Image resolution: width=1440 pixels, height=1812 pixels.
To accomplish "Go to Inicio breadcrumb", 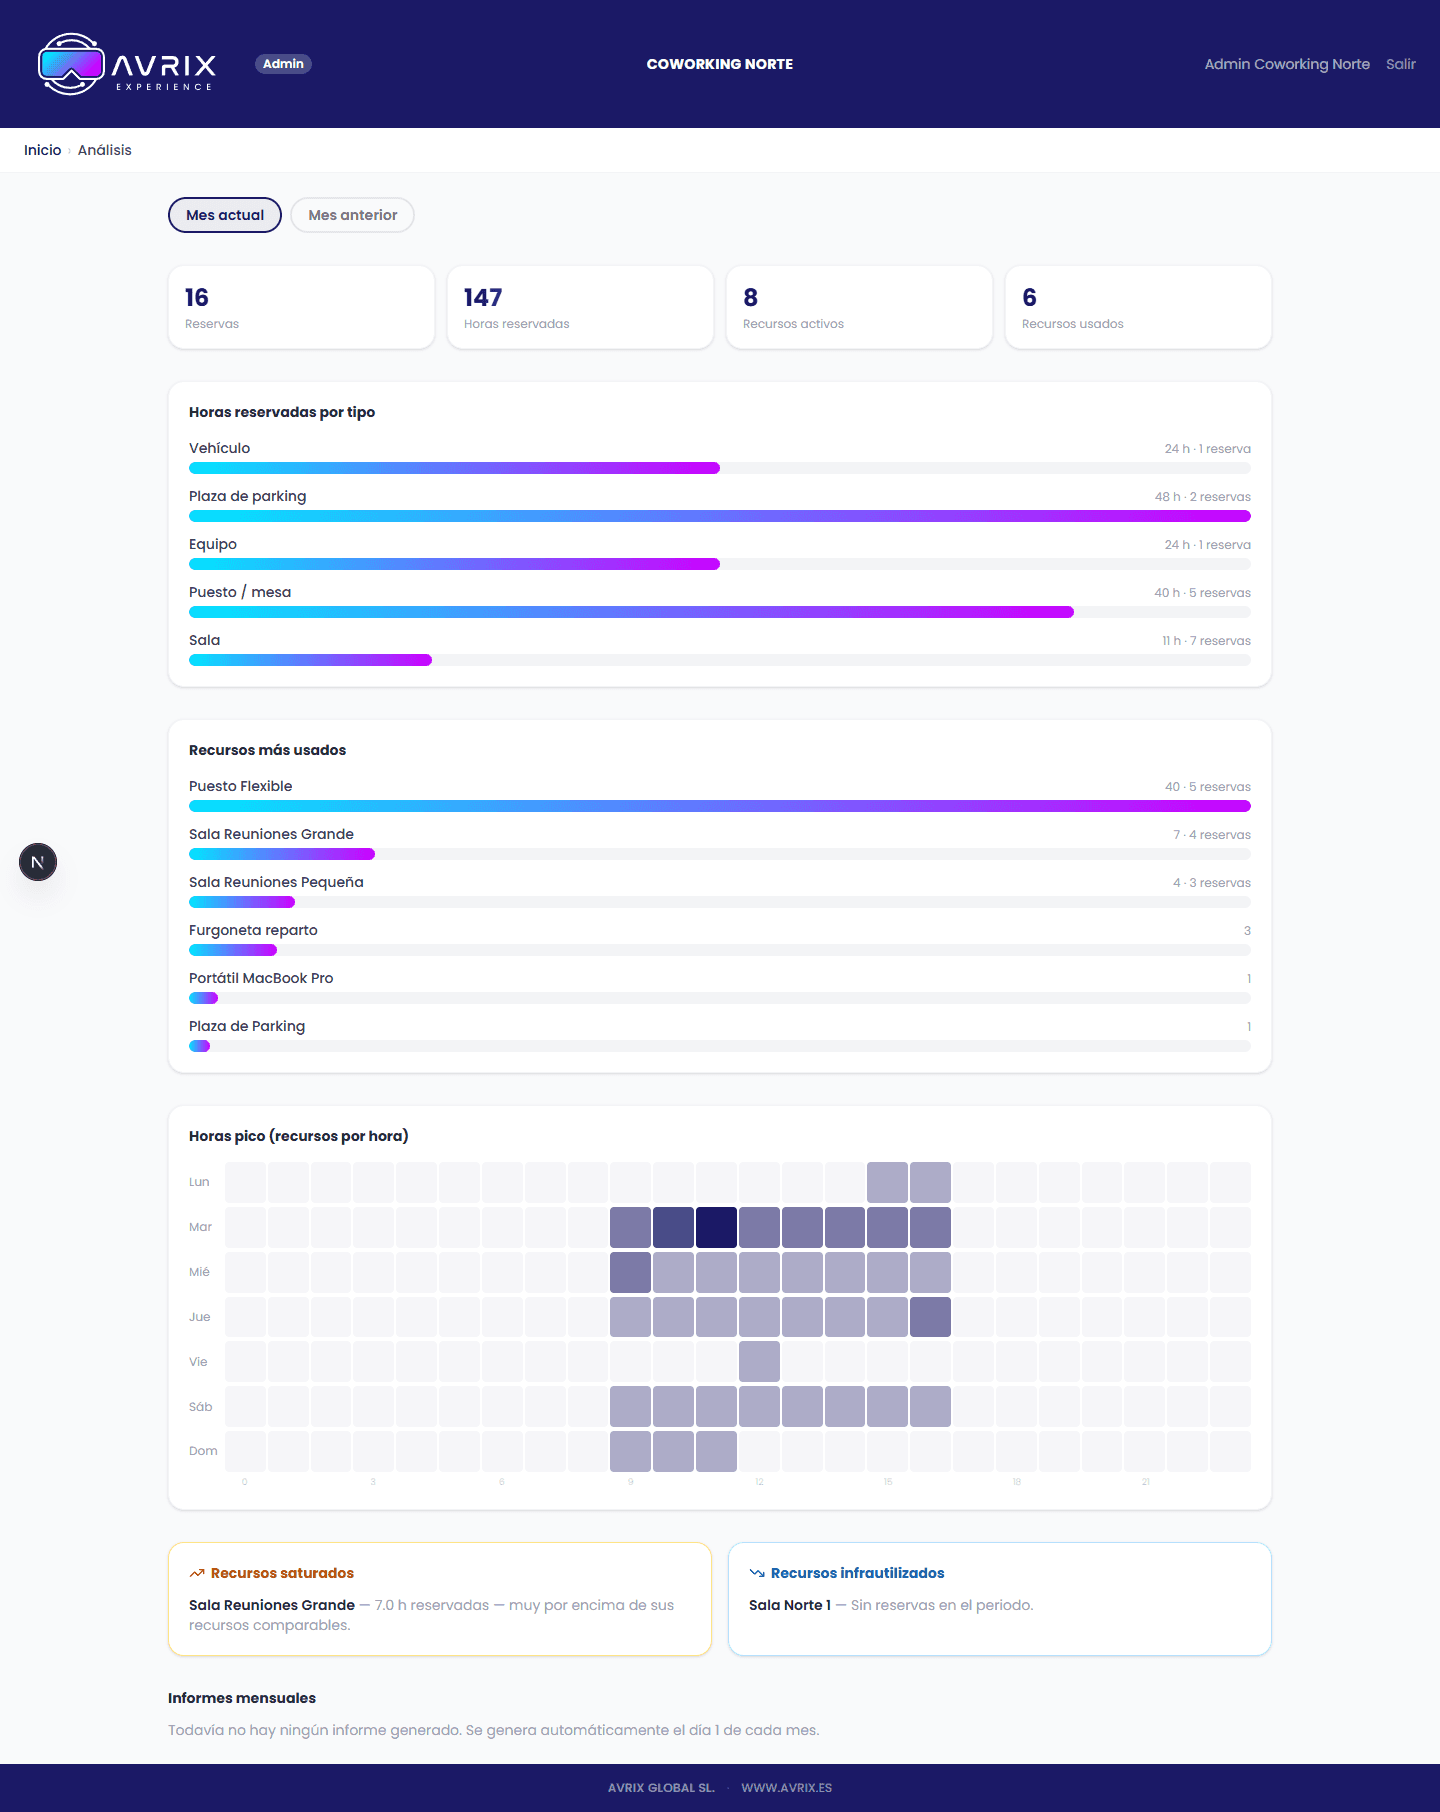I will coord(43,150).
